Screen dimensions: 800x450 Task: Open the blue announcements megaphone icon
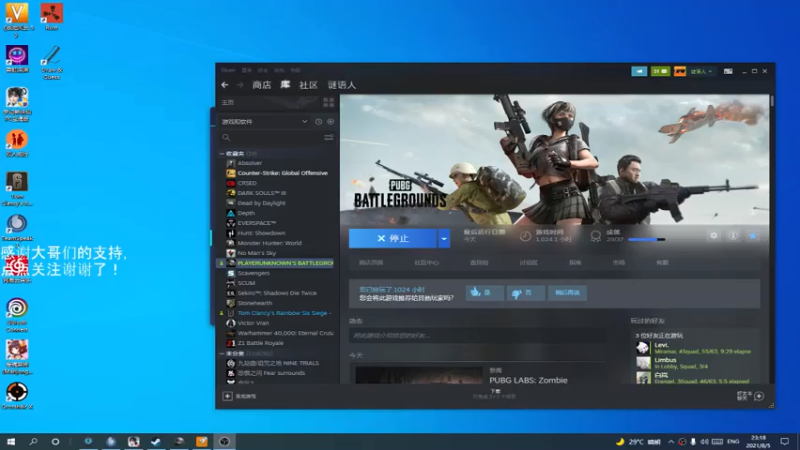click(x=639, y=71)
